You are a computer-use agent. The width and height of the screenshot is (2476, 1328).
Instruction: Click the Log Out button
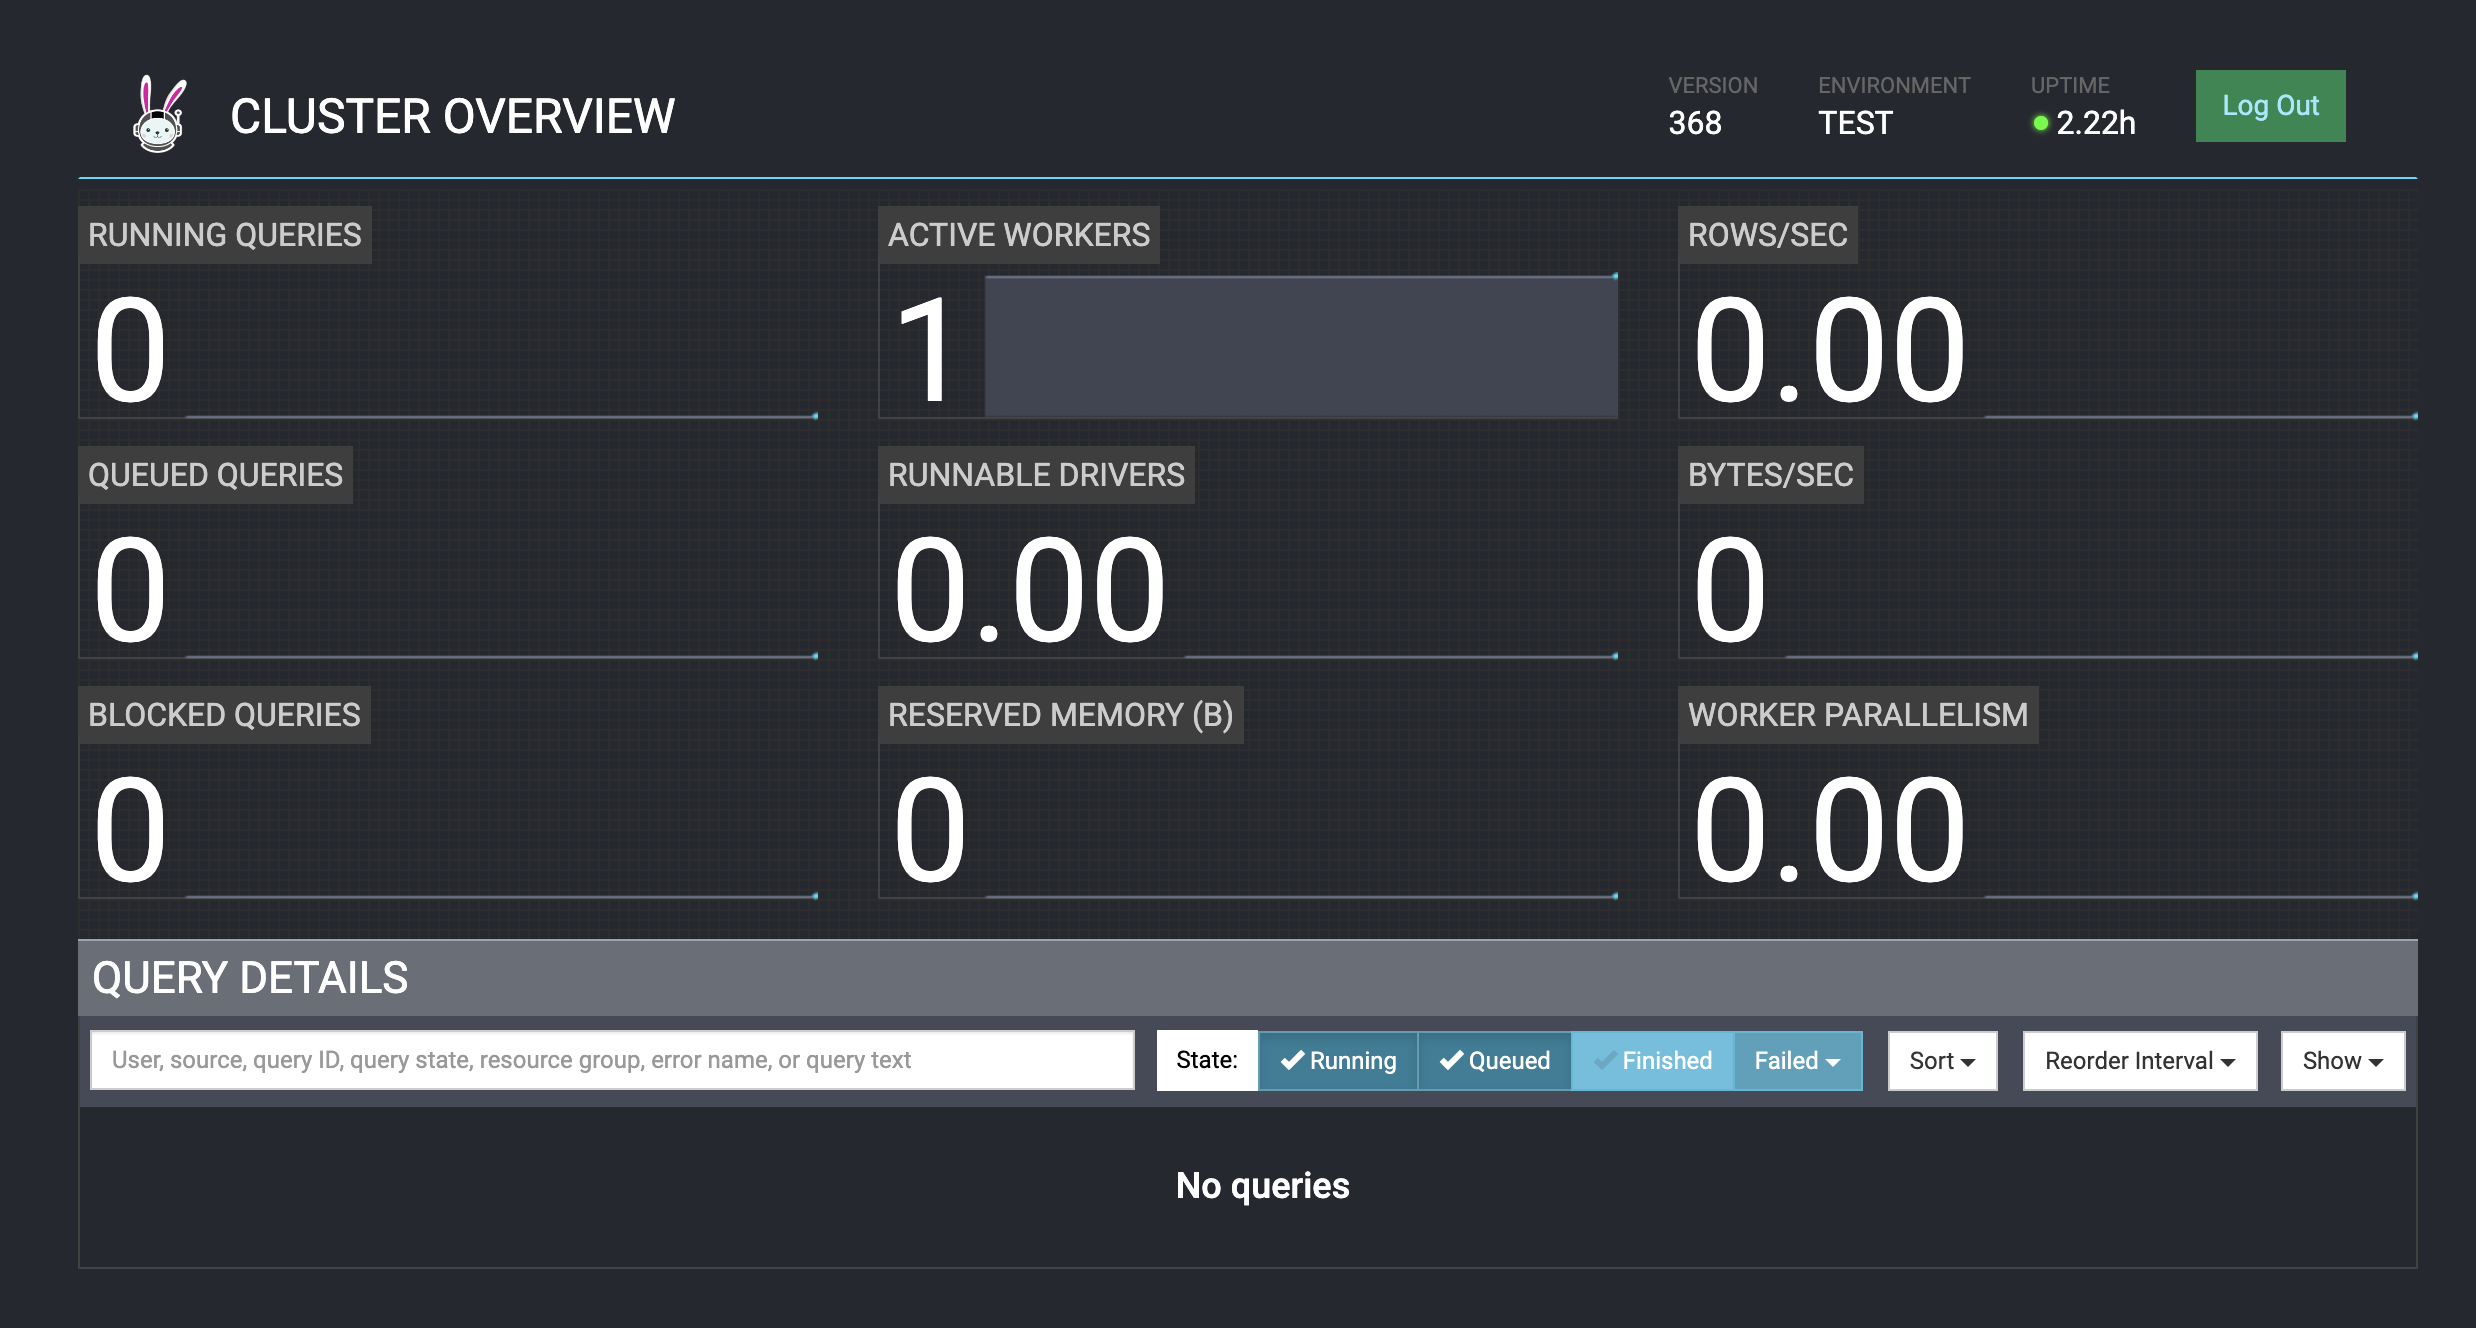click(2270, 105)
